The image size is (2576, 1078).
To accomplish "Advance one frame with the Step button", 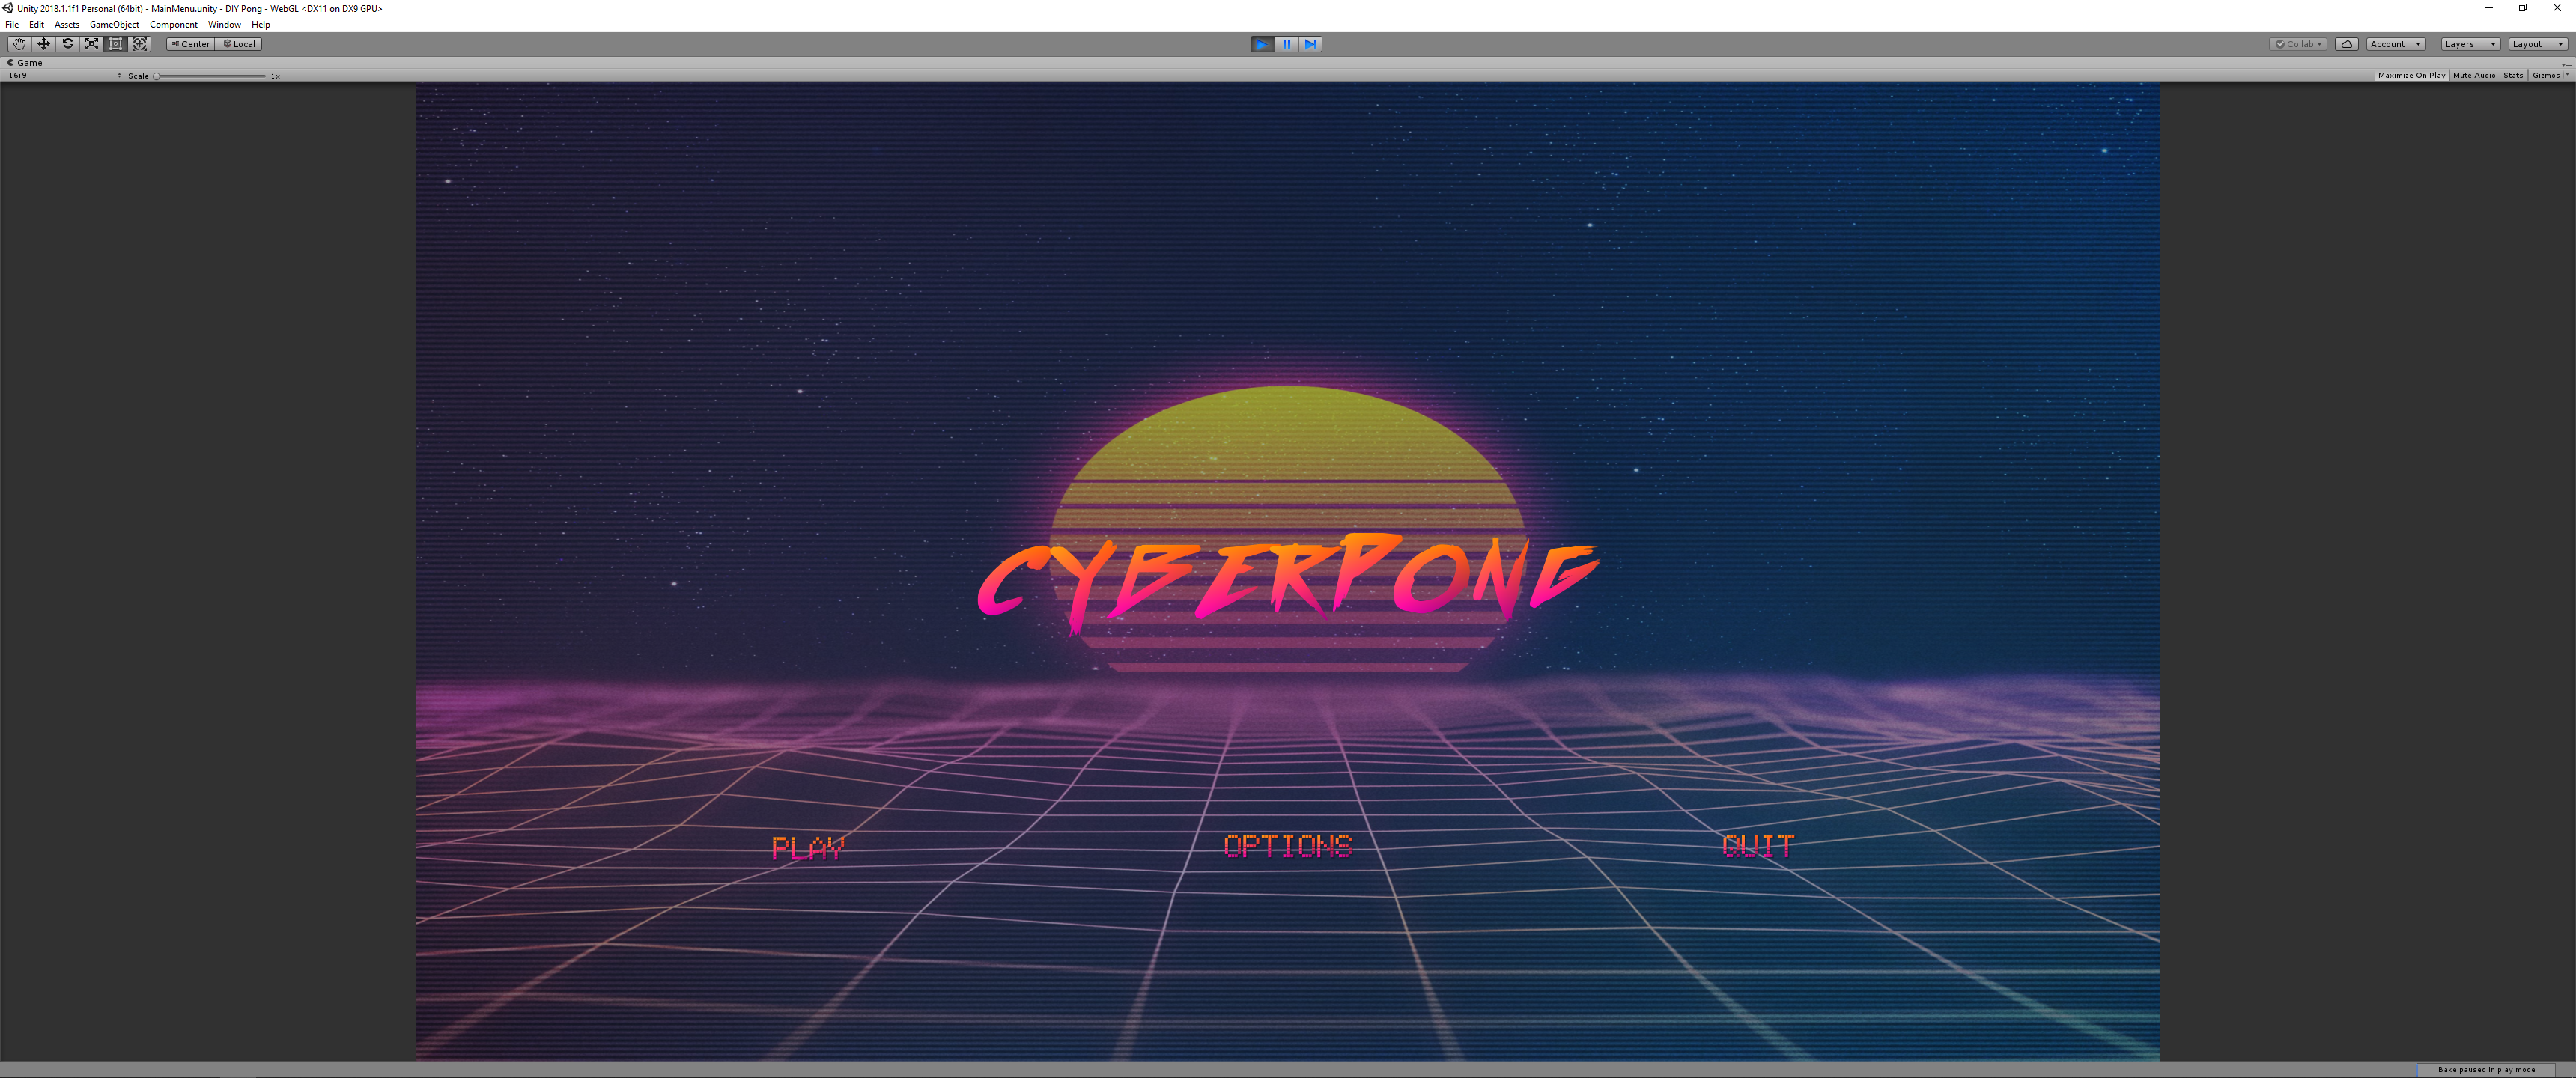I will pyautogui.click(x=1310, y=44).
